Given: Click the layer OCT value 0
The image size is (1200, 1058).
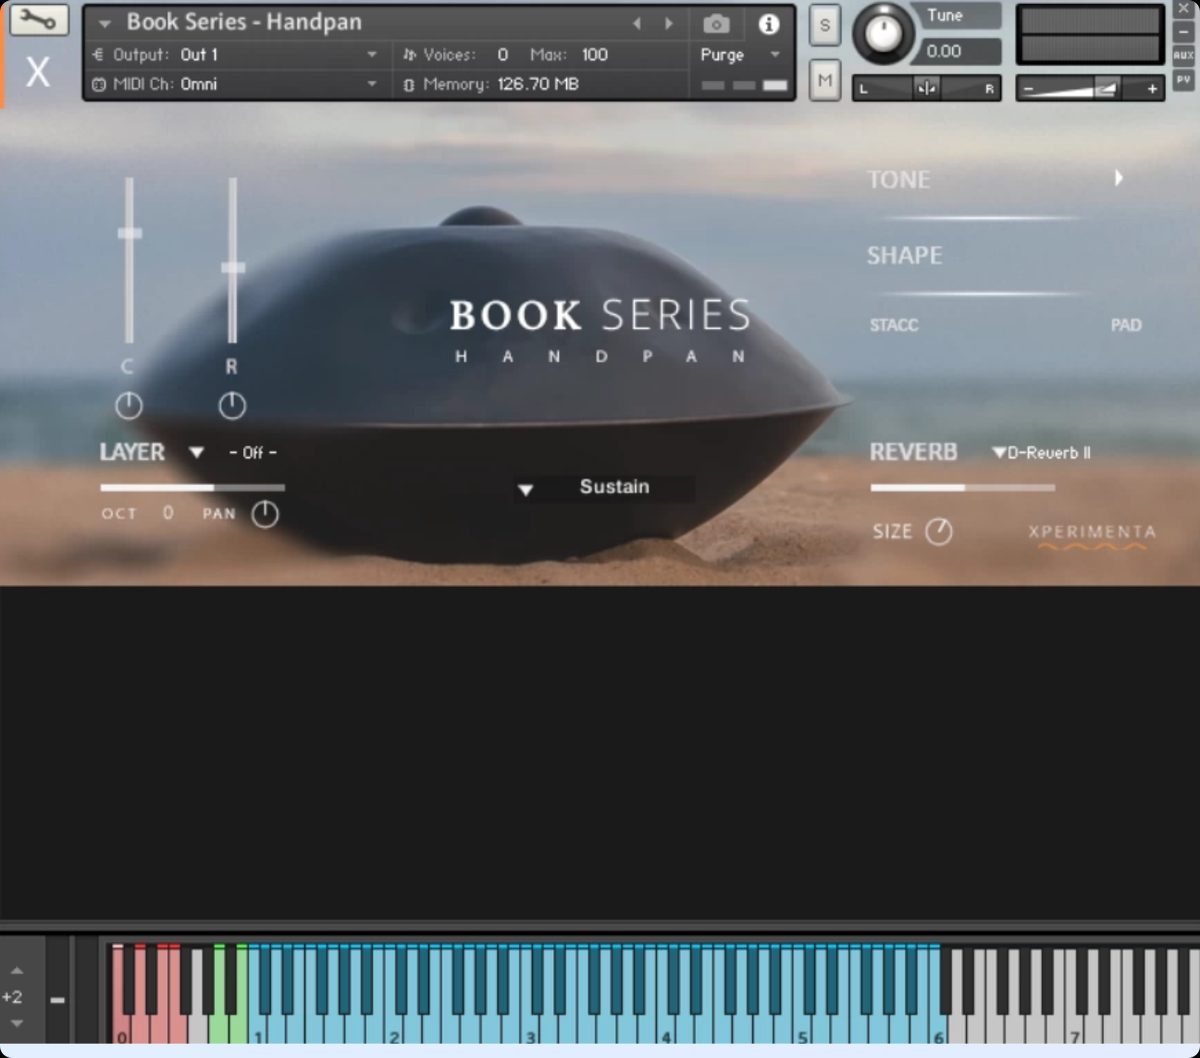Looking at the screenshot, I should click(168, 513).
